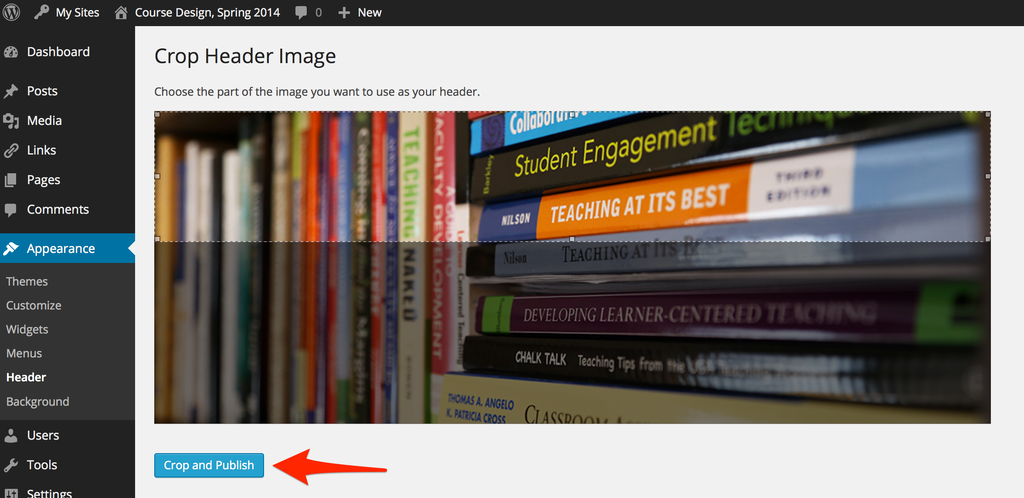This screenshot has height=498, width=1024.
Task: Click the Tools wrench icon
Action: (x=11, y=465)
